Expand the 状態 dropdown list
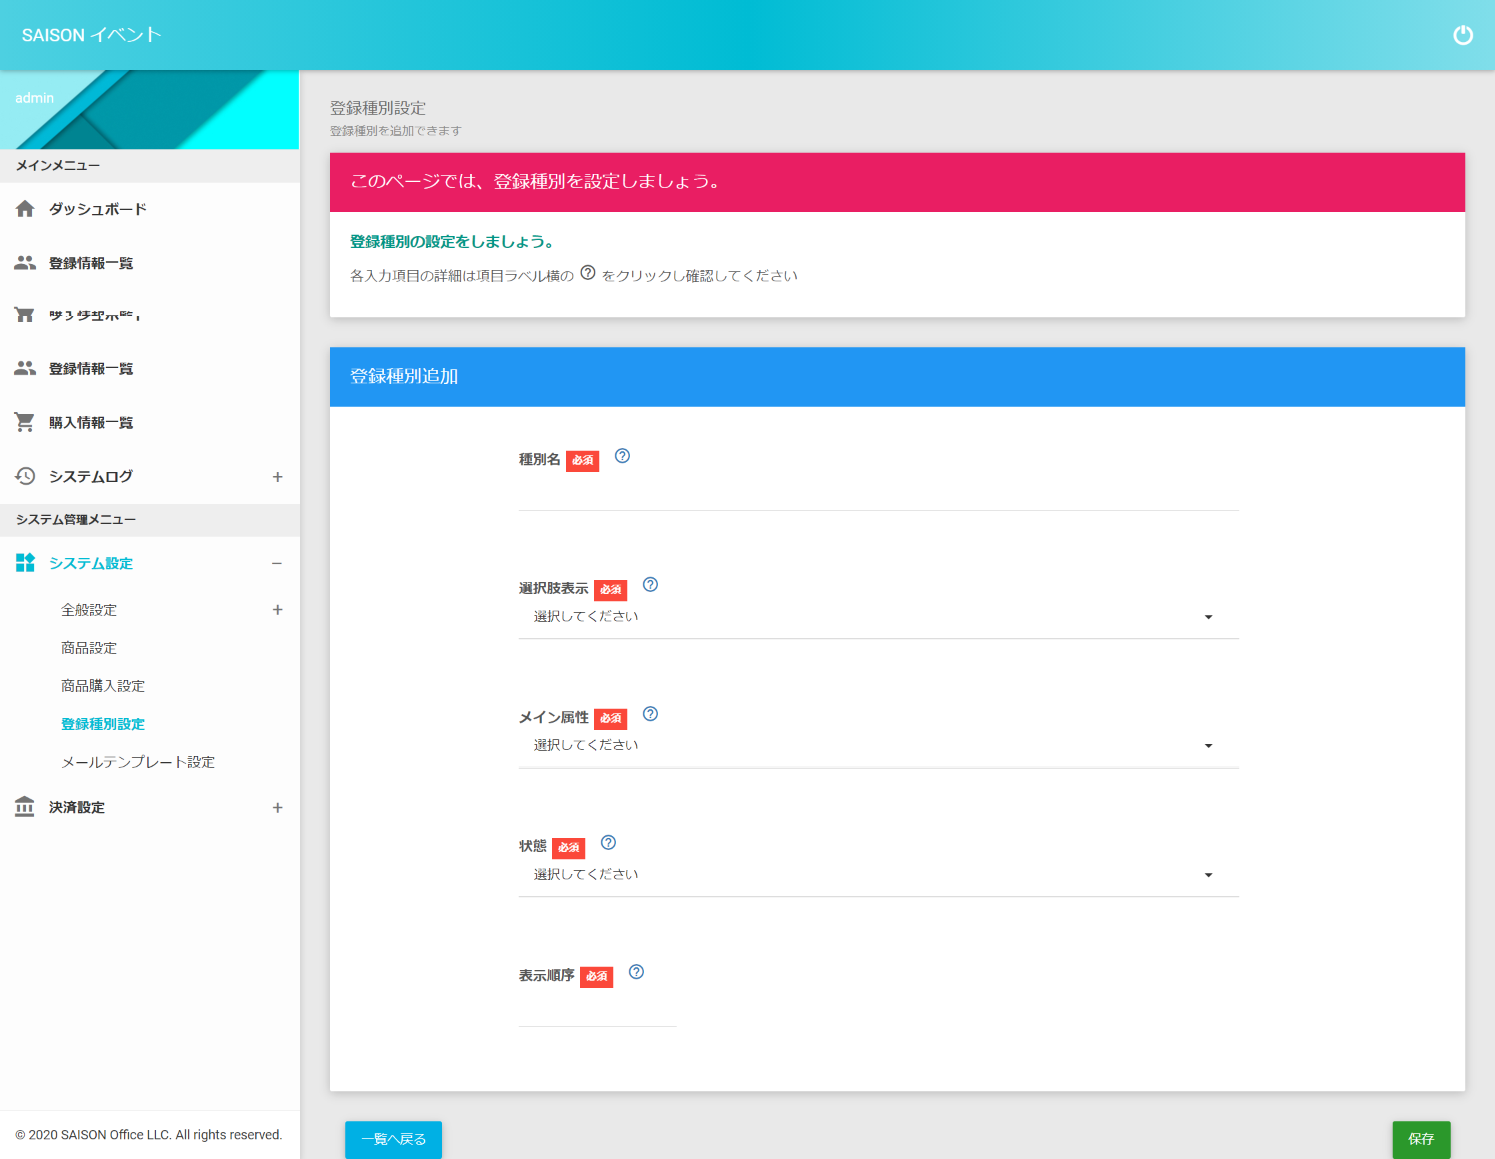Image resolution: width=1495 pixels, height=1159 pixels. point(877,875)
